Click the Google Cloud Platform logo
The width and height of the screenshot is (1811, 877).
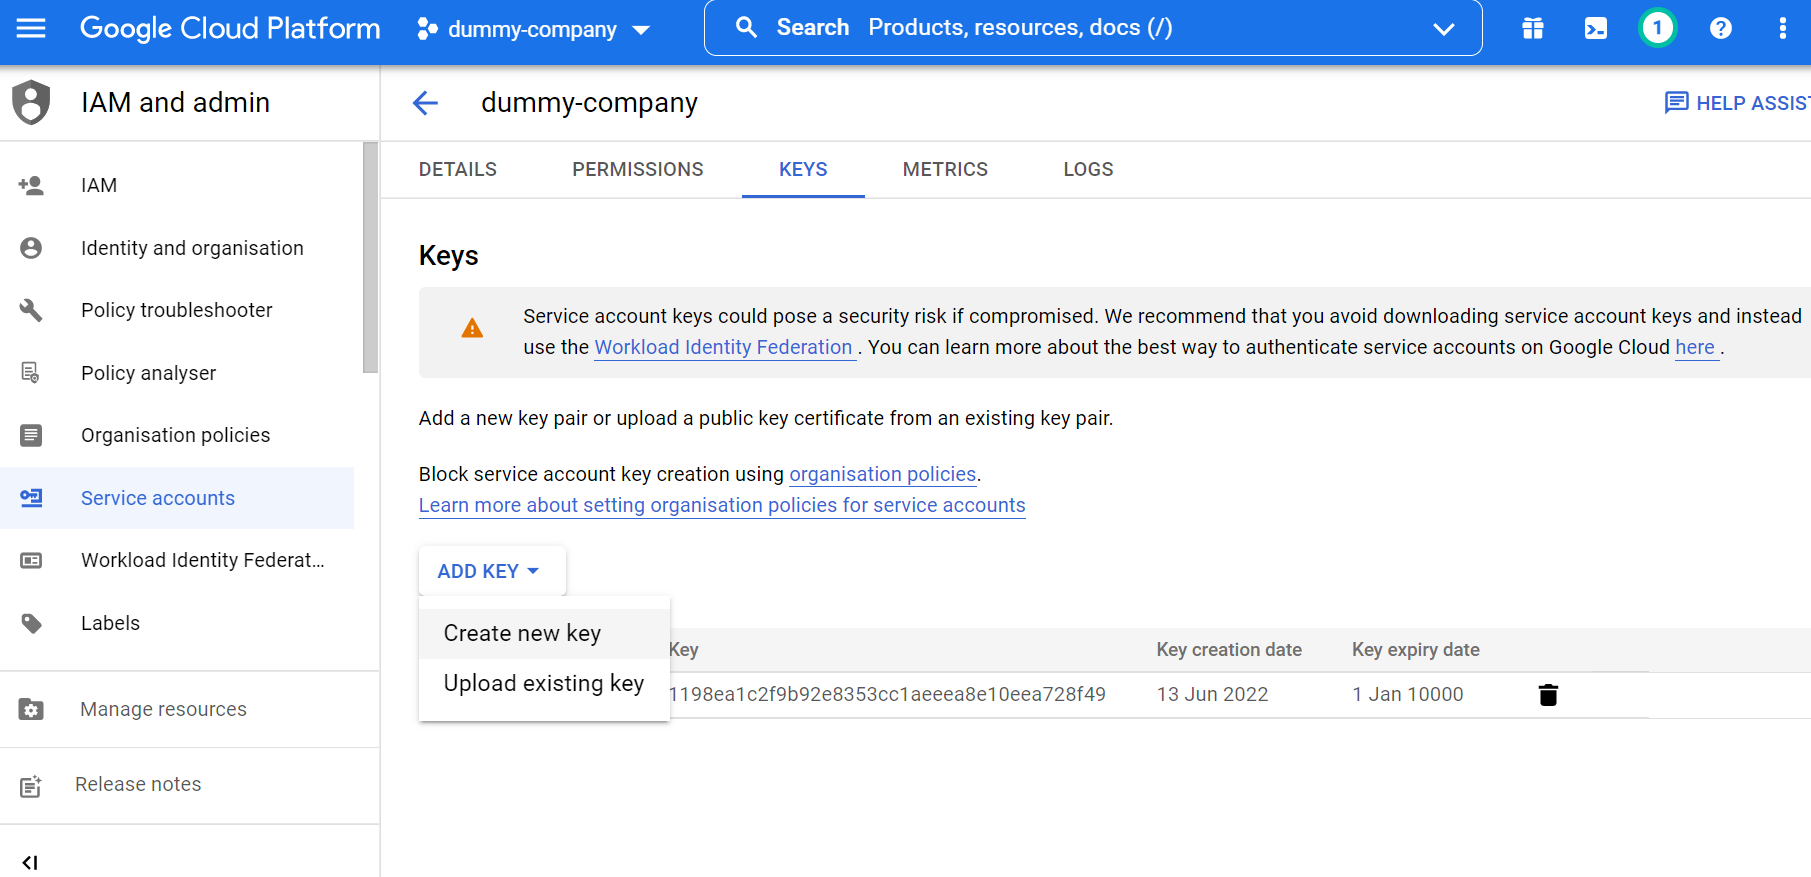[x=230, y=28]
